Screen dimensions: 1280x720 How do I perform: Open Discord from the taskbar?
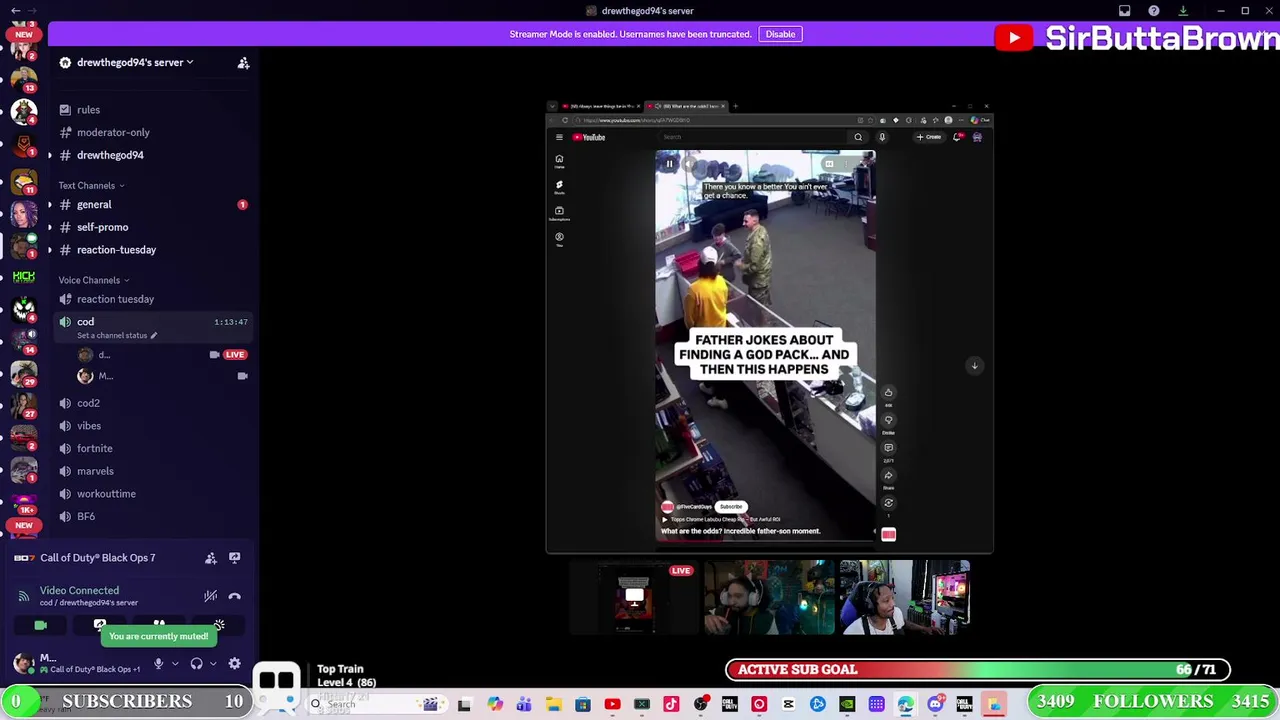(935, 705)
